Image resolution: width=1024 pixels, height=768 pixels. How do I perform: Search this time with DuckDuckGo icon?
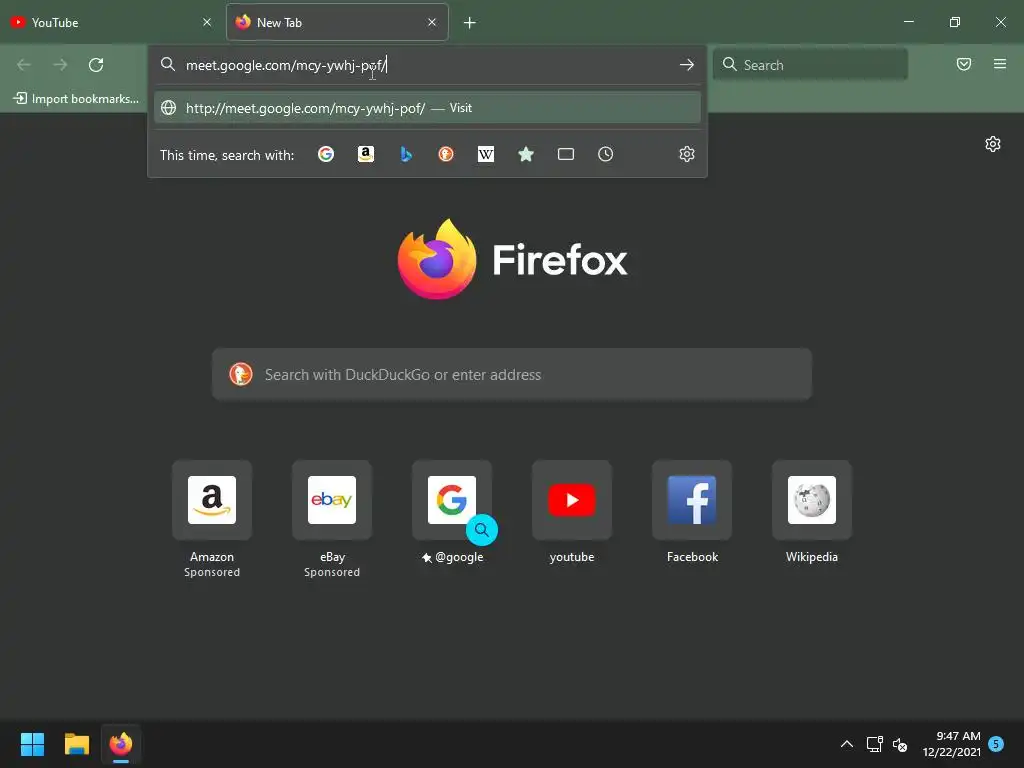click(x=446, y=154)
